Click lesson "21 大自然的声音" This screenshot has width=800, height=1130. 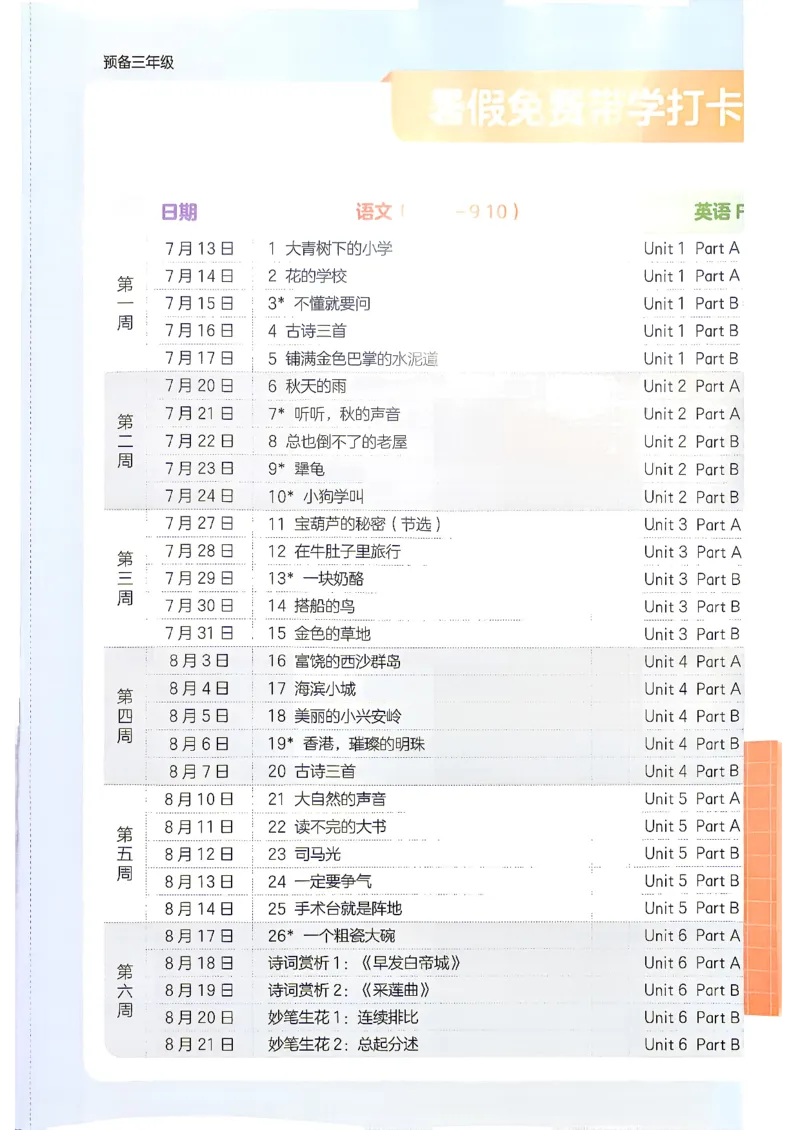click(x=326, y=799)
